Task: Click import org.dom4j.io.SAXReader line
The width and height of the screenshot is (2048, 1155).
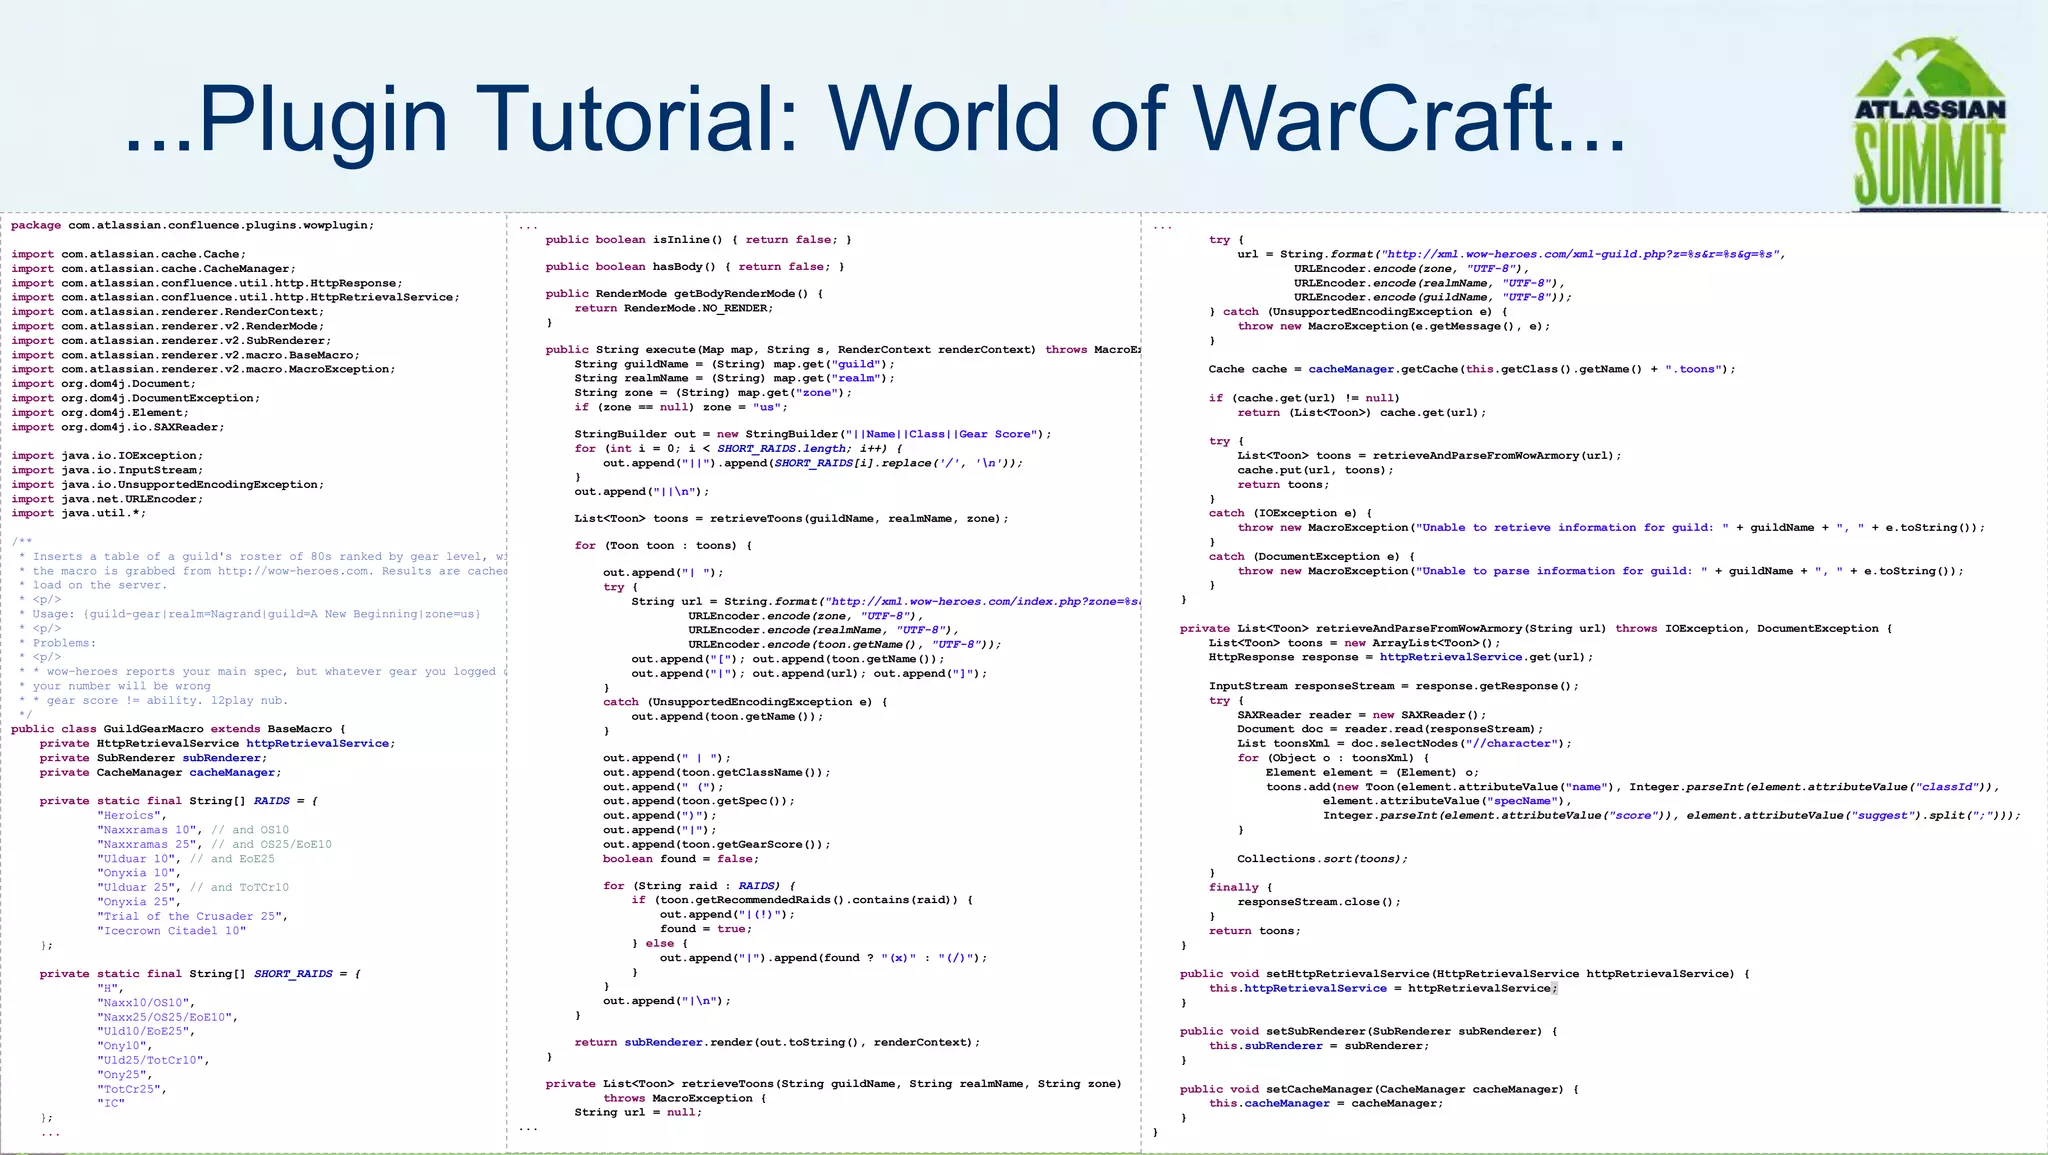Action: pos(118,427)
